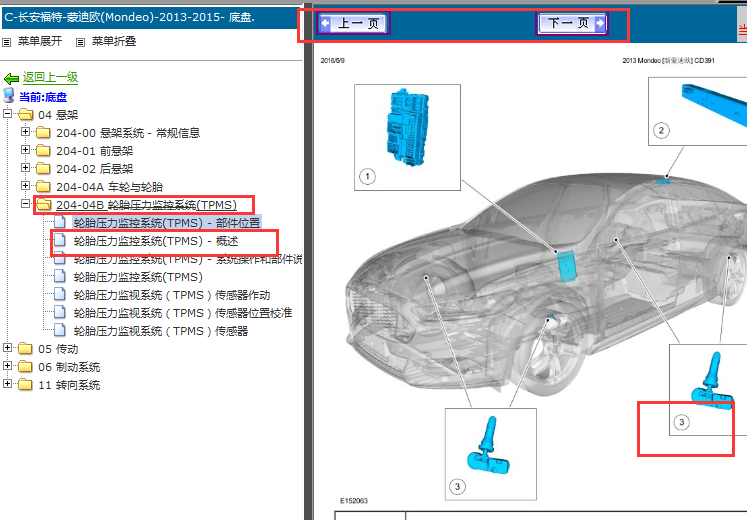Click folder icon of 05 传动
Image resolution: width=747 pixels, height=520 pixels.
[25, 349]
